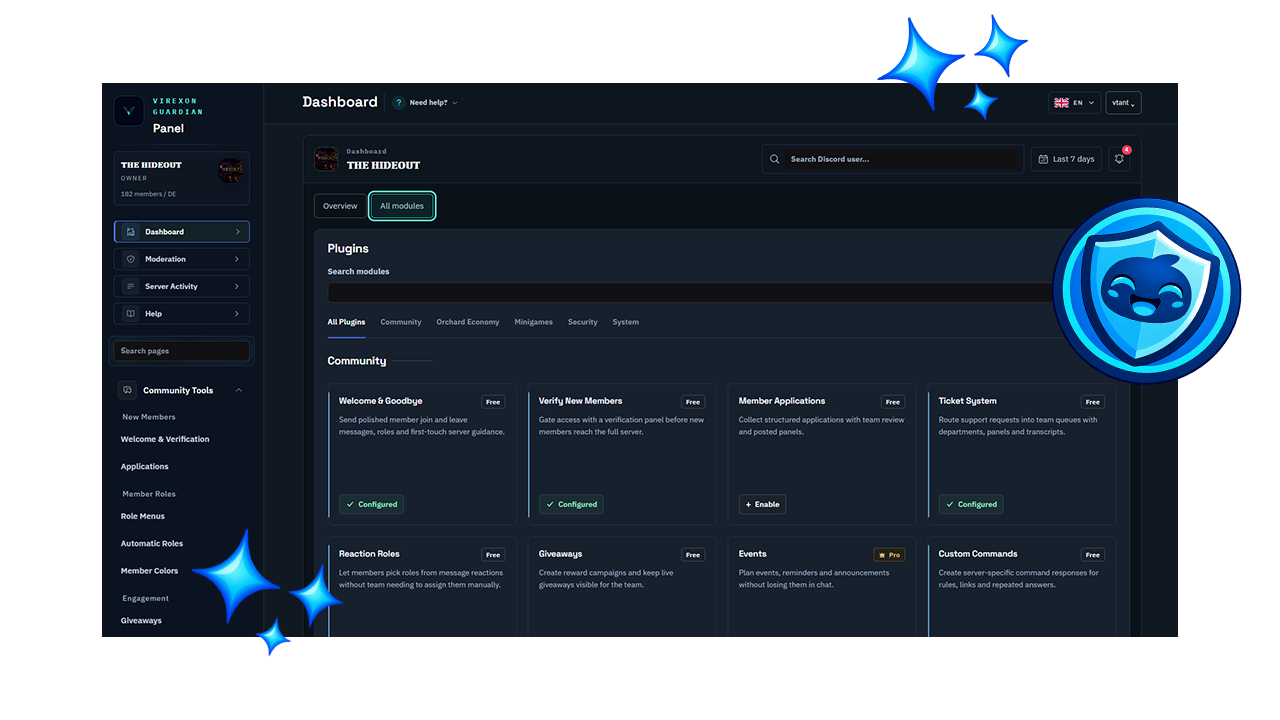
Task: Click the Help book icon in sidebar
Action: (130, 313)
